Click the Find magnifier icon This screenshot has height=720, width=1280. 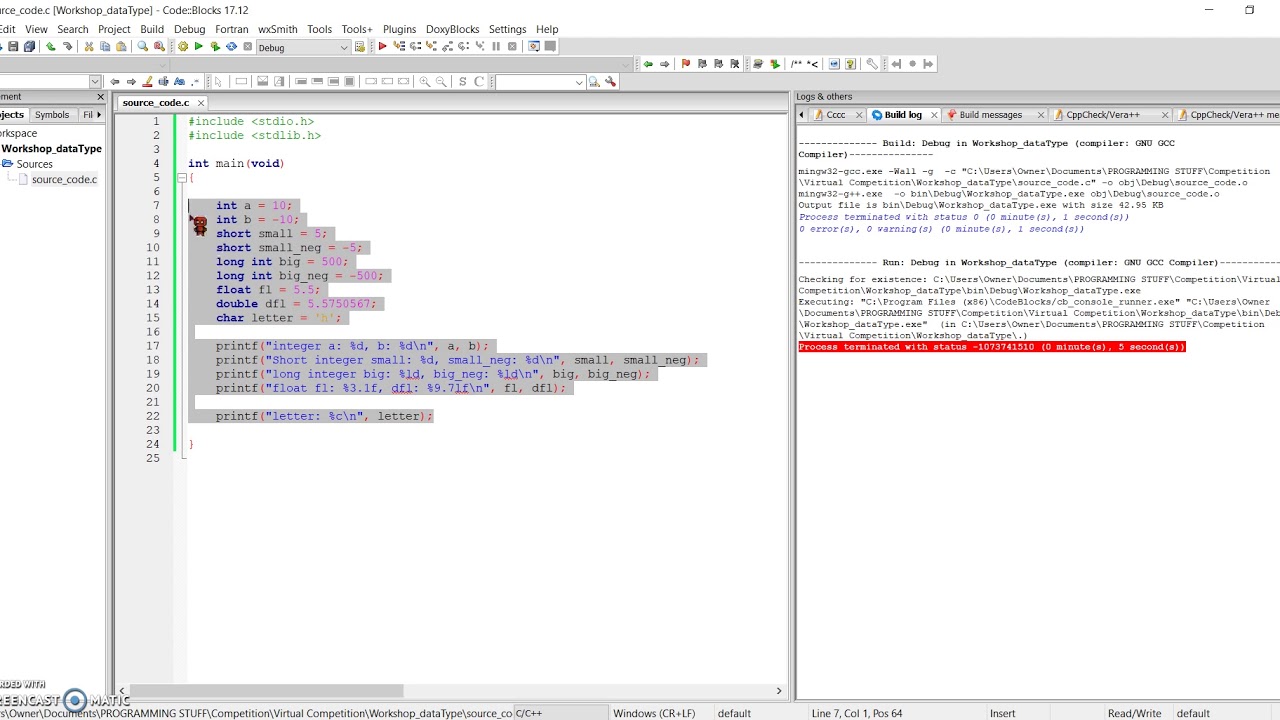(142, 47)
